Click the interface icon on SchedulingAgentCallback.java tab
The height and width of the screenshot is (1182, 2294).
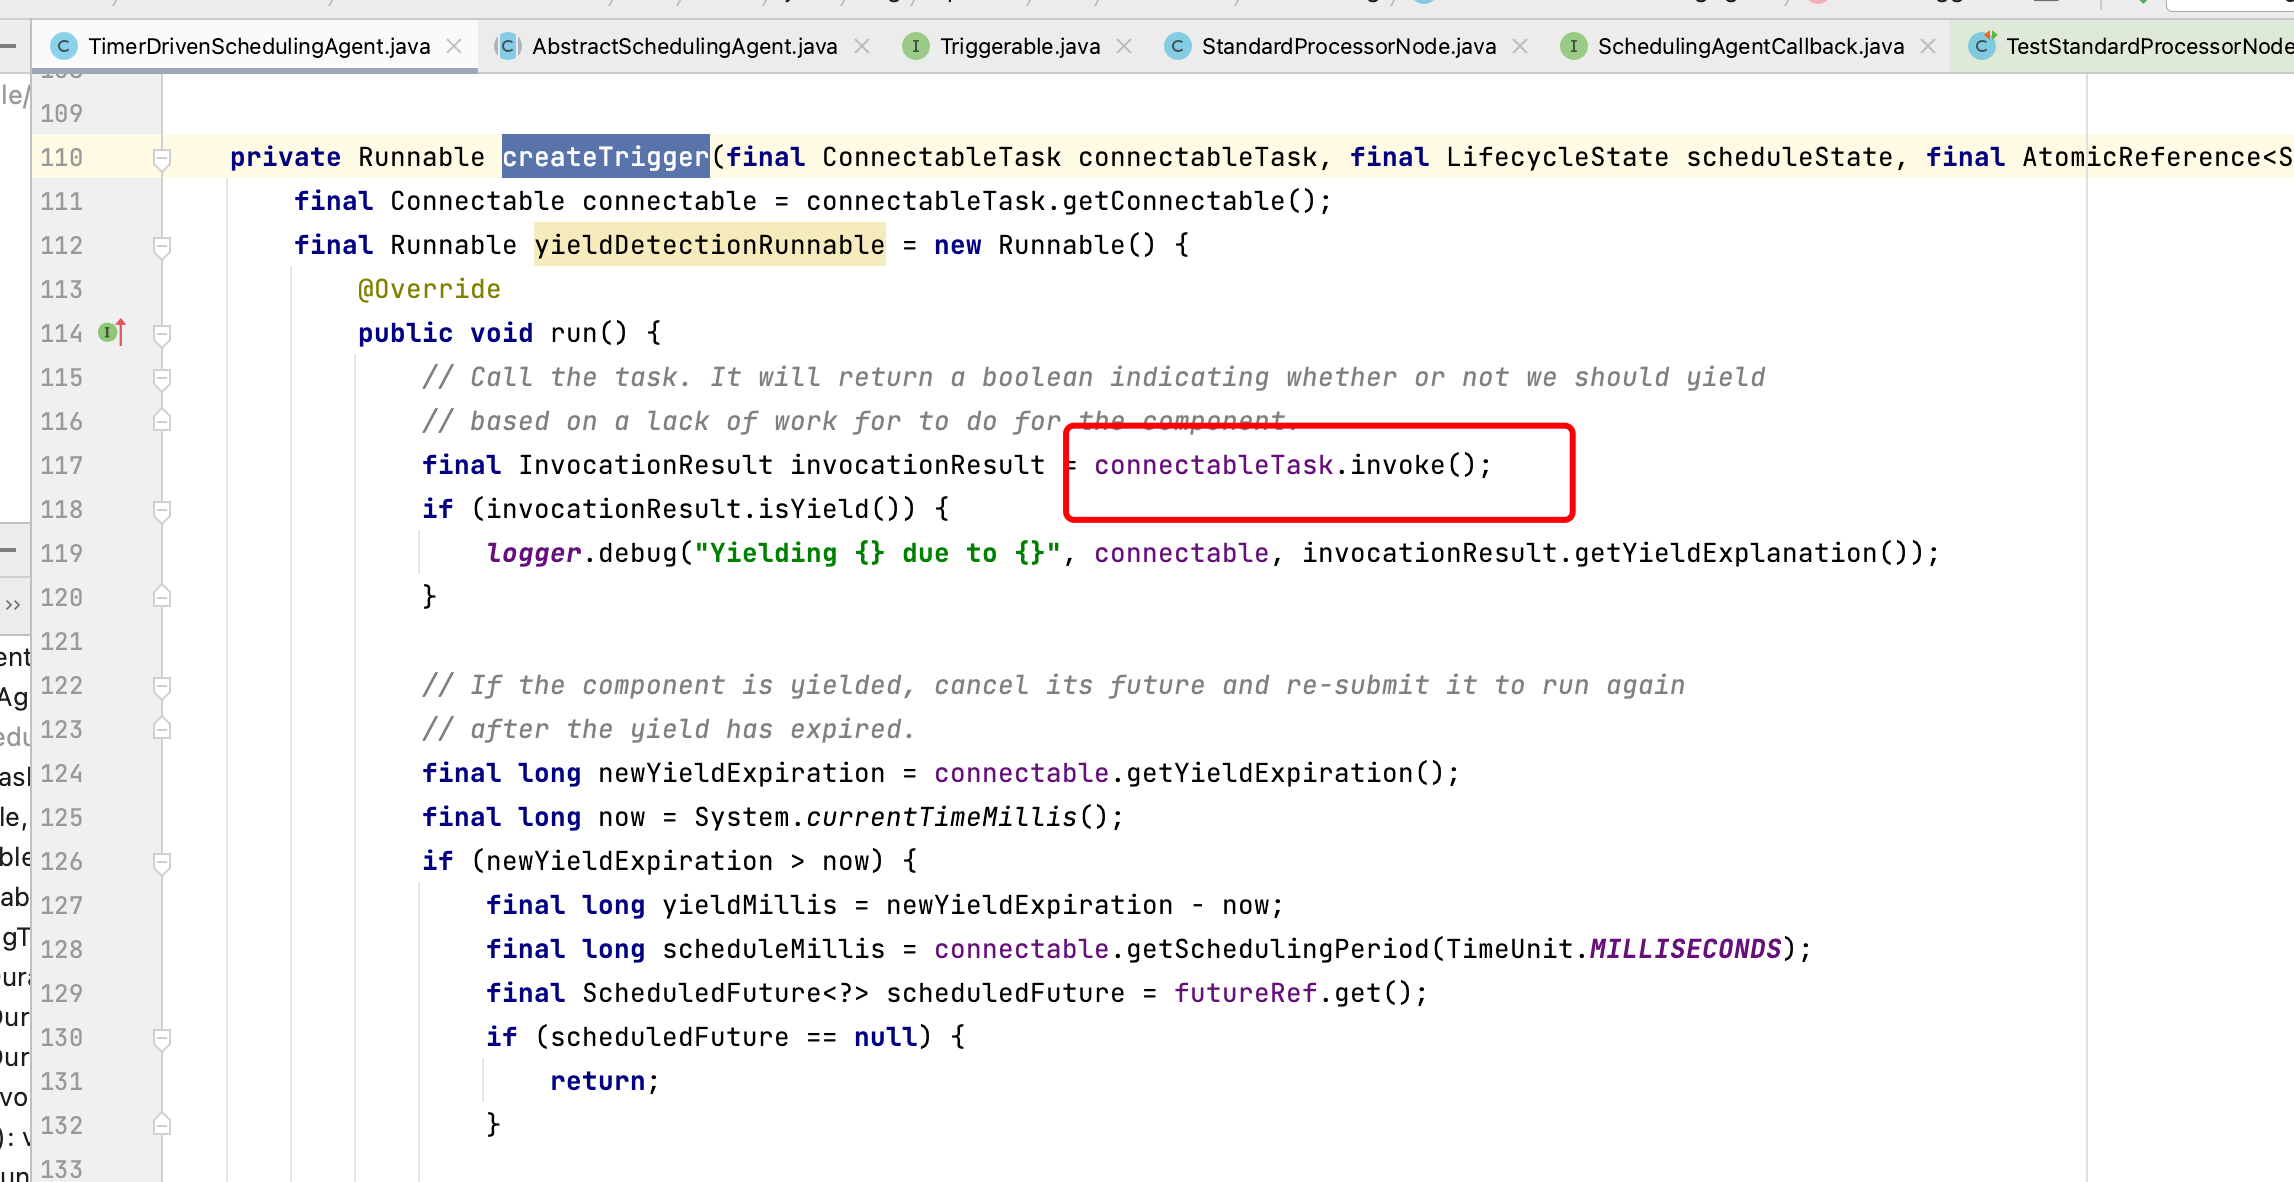click(x=1573, y=46)
